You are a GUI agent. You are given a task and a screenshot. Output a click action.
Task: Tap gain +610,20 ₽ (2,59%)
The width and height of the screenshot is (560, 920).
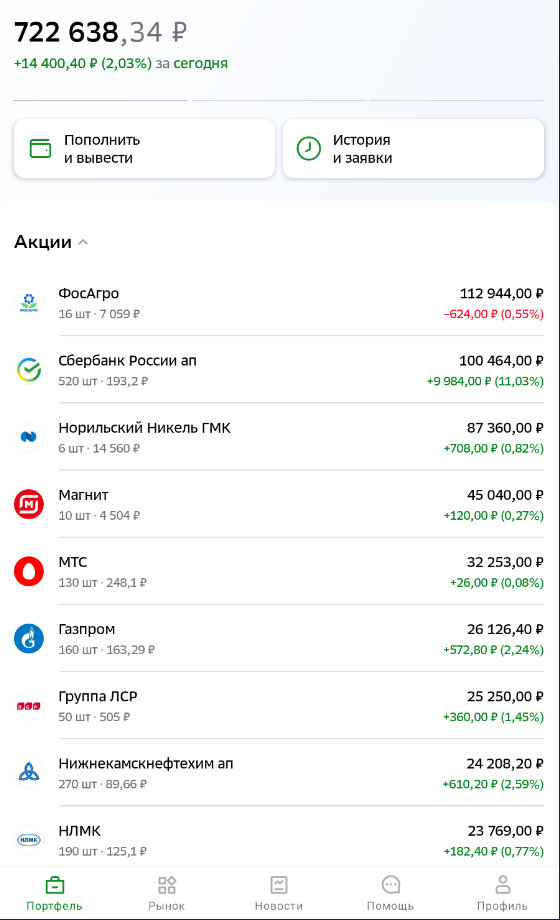point(493,784)
